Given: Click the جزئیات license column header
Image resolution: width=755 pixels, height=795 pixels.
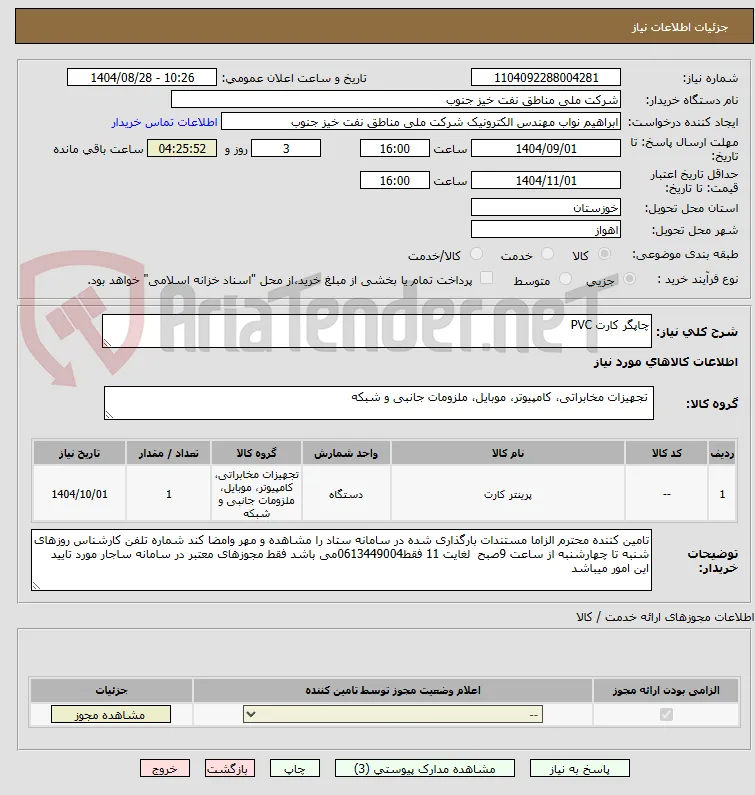Looking at the screenshot, I should pos(112,691).
